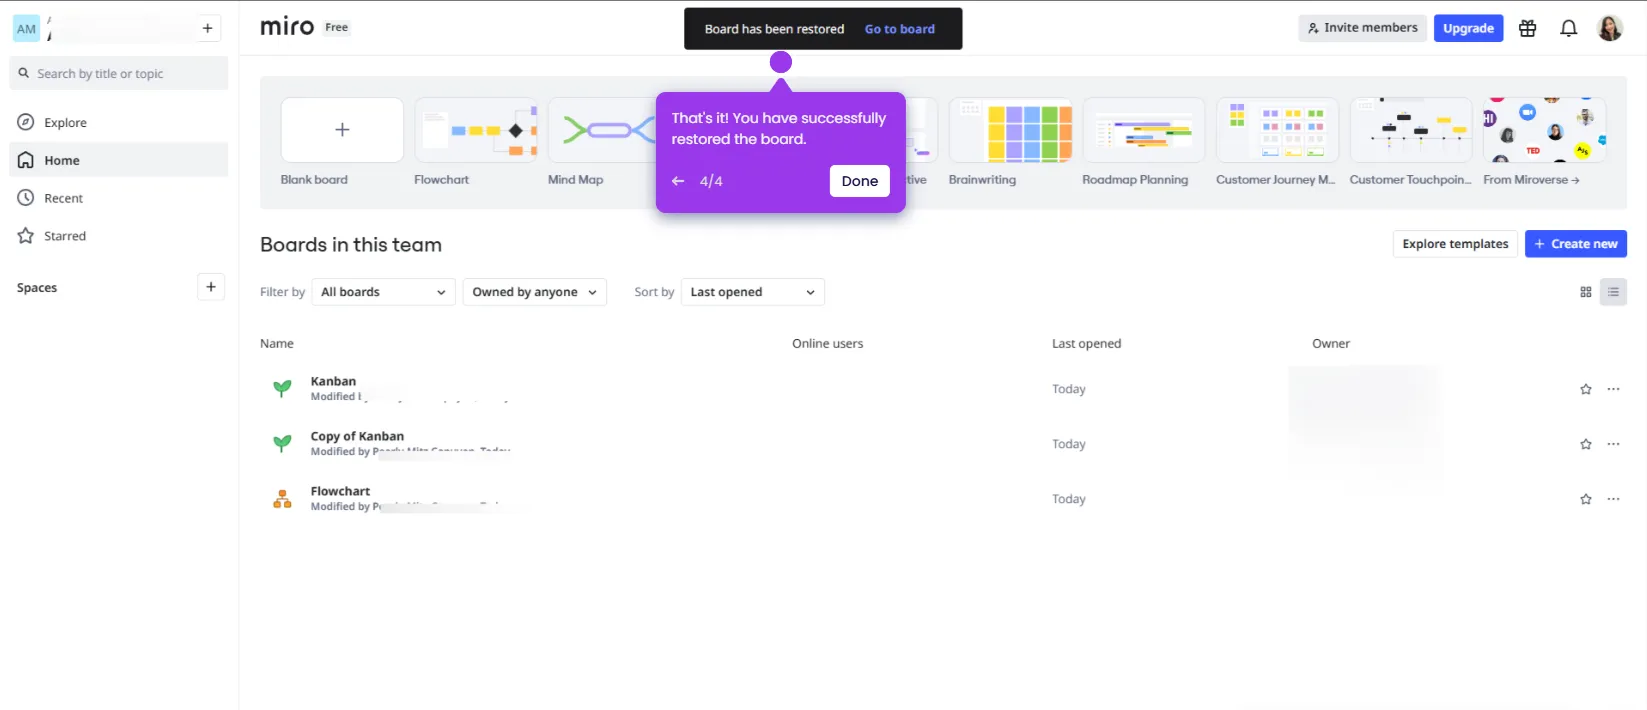This screenshot has height=710, width=1647.
Task: Star the Flowchart board
Action: point(1585,499)
